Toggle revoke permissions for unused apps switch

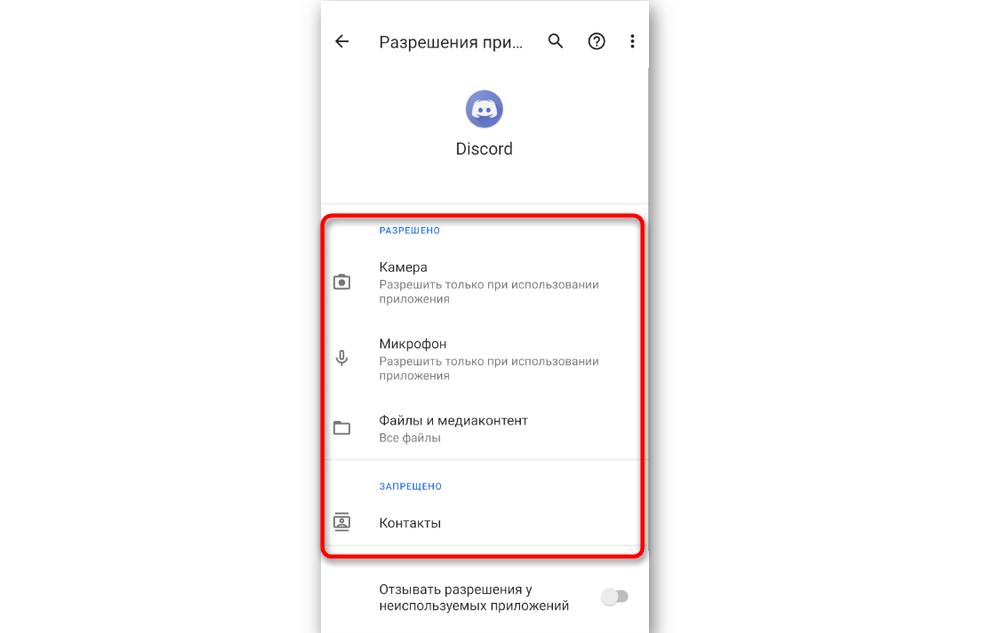pyautogui.click(x=615, y=596)
